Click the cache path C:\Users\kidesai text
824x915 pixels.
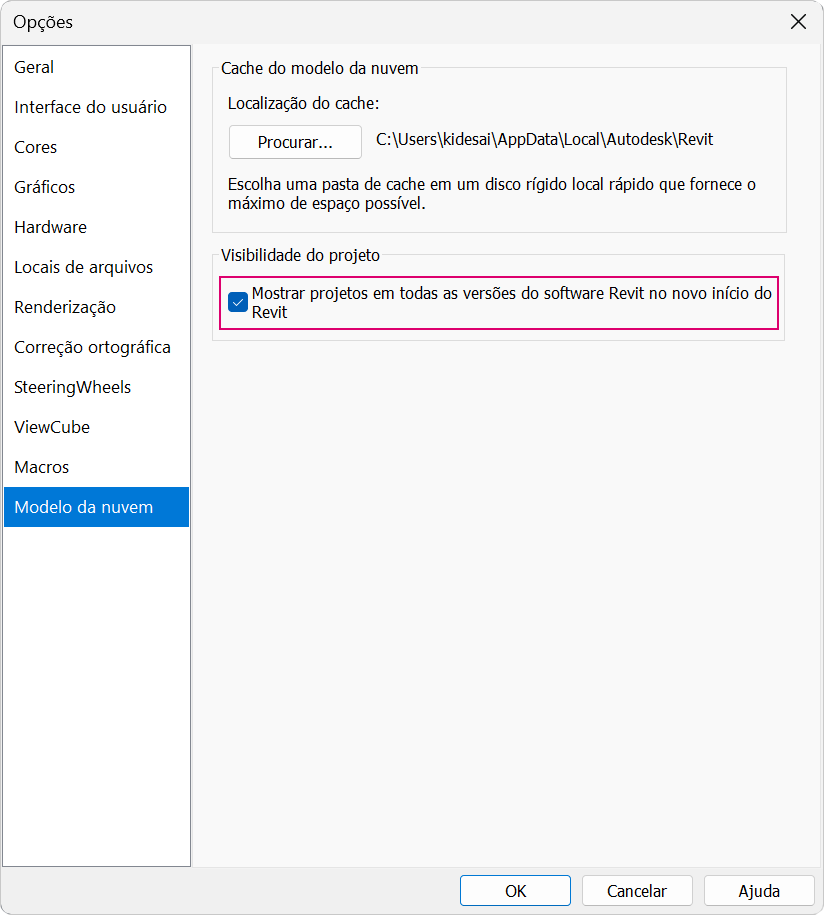pos(544,140)
